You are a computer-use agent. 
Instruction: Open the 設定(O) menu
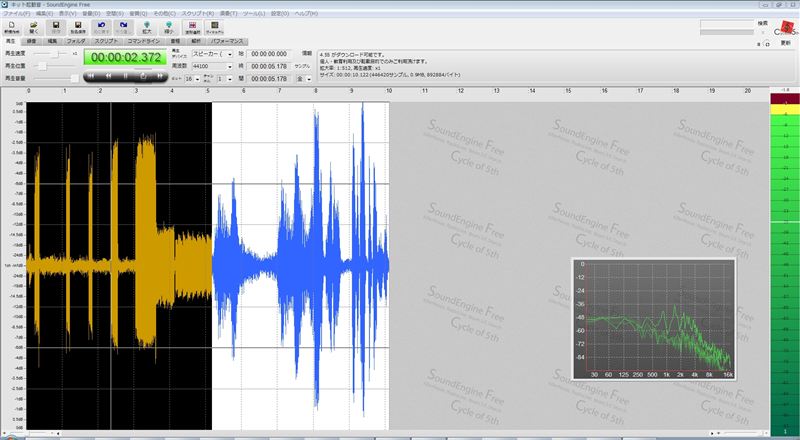(x=280, y=14)
